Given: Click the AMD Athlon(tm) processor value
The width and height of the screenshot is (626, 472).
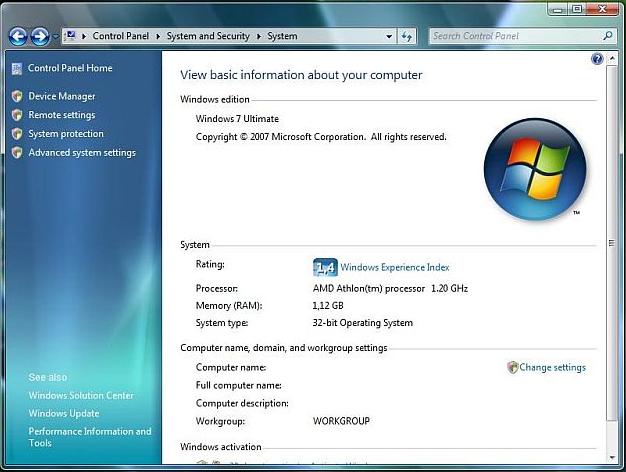Looking at the screenshot, I should click(x=390, y=288).
